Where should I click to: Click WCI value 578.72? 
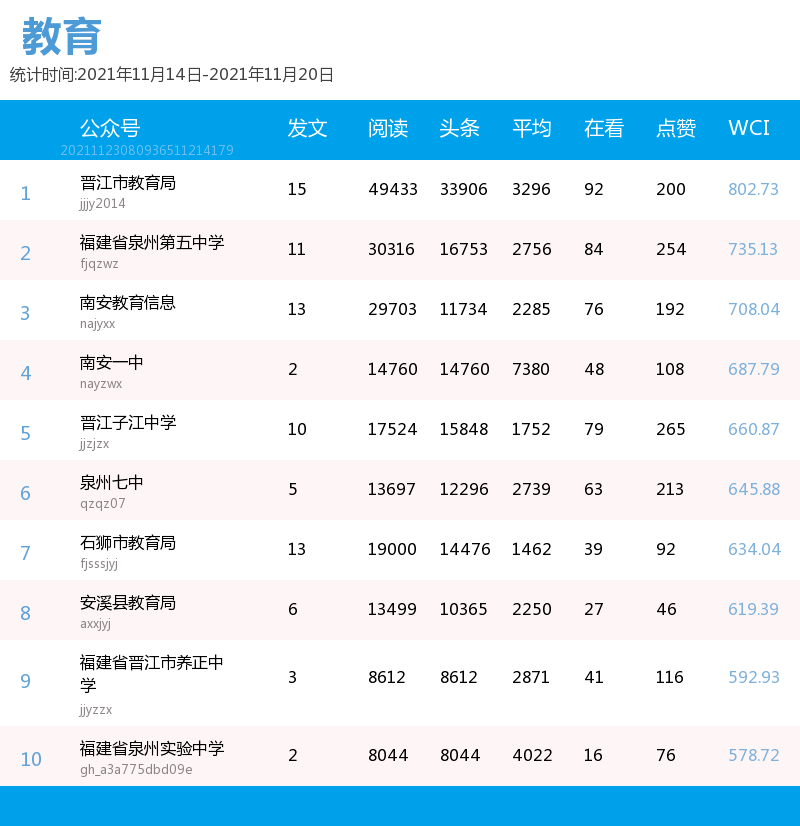[x=754, y=755]
